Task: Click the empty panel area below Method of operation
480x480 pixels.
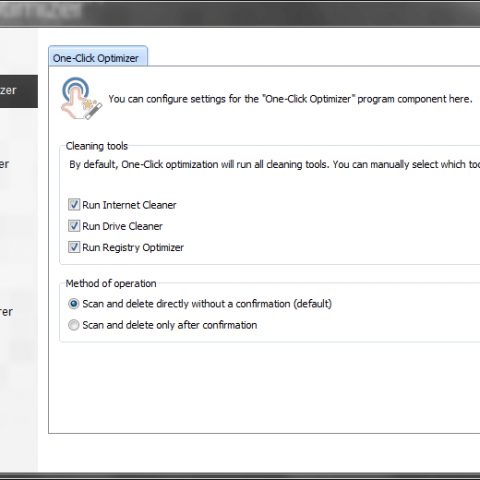Action: [263, 388]
